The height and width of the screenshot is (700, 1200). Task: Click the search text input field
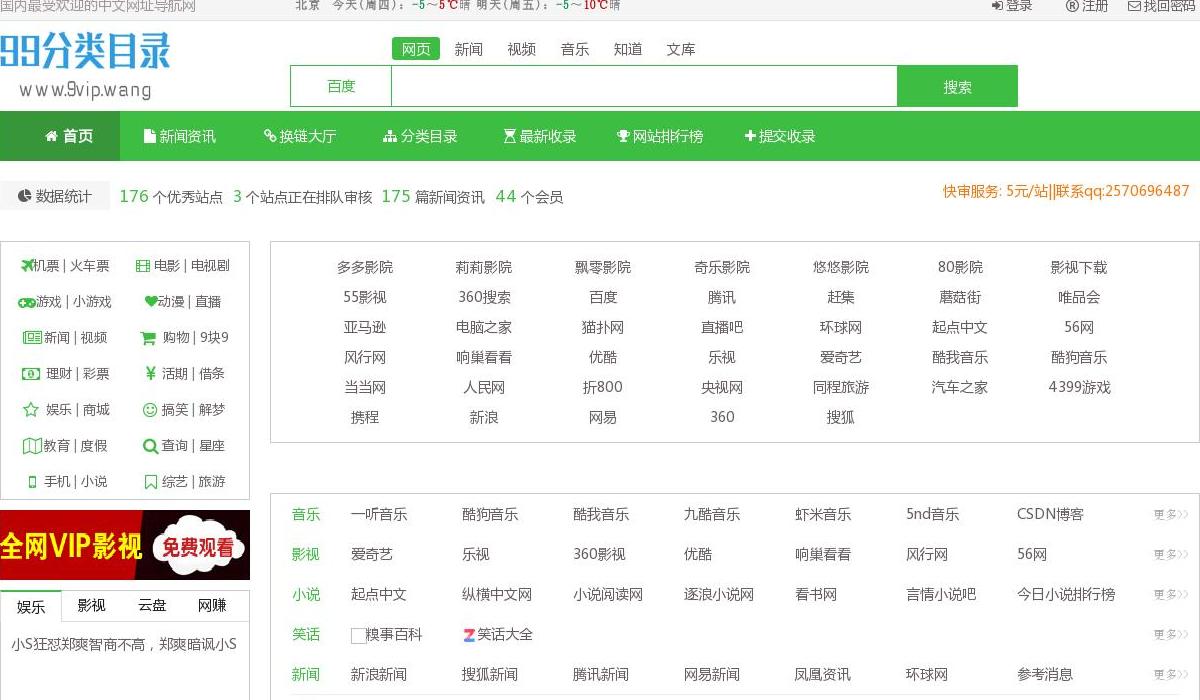click(x=644, y=86)
